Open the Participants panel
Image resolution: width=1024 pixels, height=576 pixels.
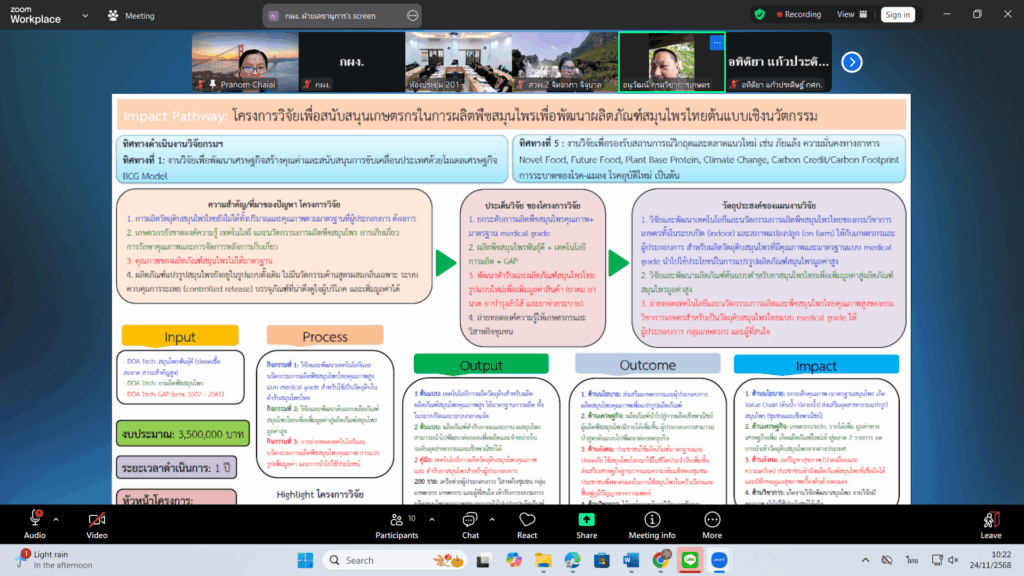click(397, 522)
